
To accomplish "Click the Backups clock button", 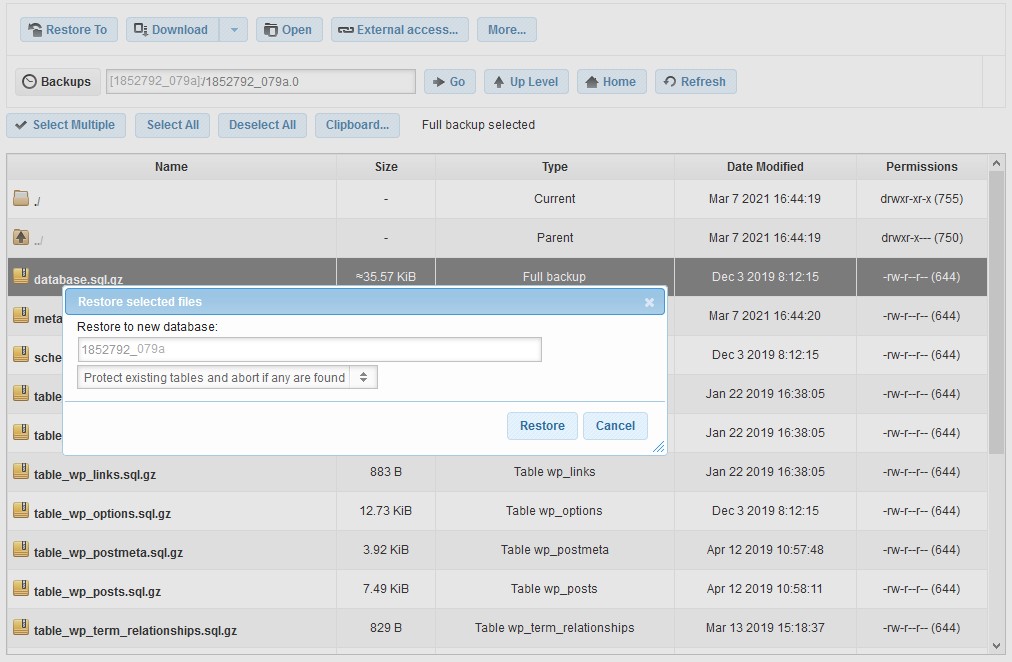I will [x=57, y=82].
